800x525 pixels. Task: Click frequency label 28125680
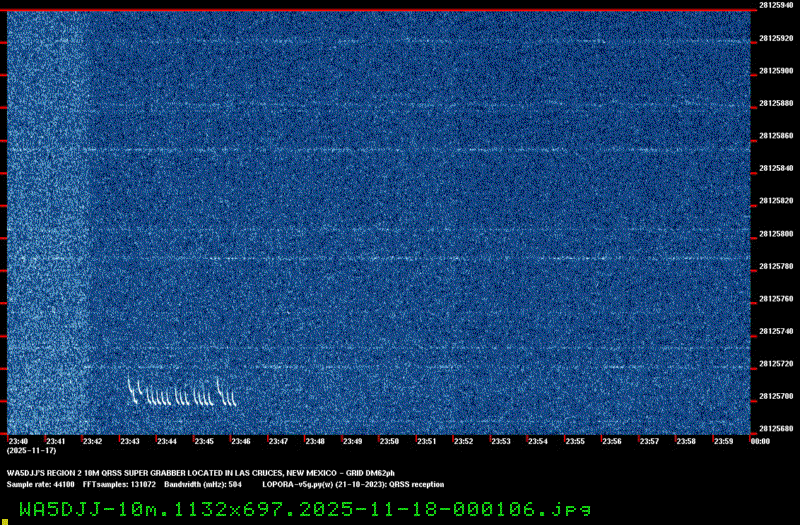(776, 429)
